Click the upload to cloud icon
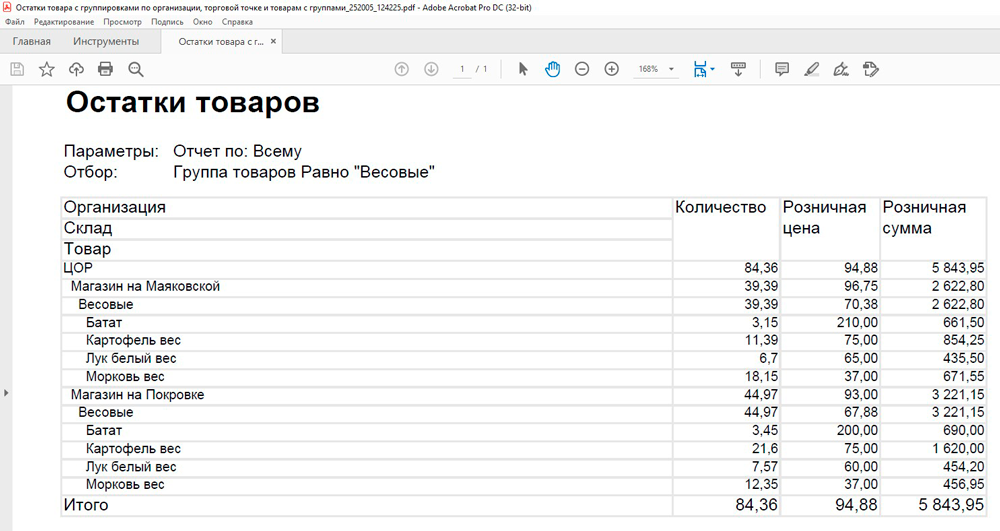This screenshot has width=1000, height=531. click(x=76, y=69)
